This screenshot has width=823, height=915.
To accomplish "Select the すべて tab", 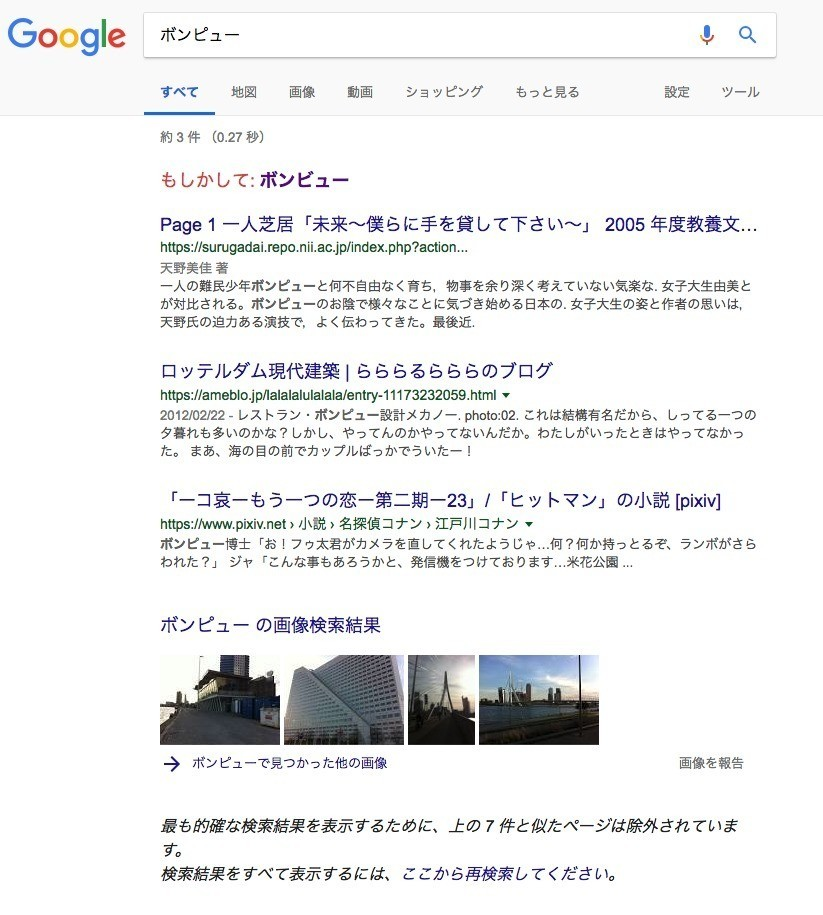I will pyautogui.click(x=179, y=92).
